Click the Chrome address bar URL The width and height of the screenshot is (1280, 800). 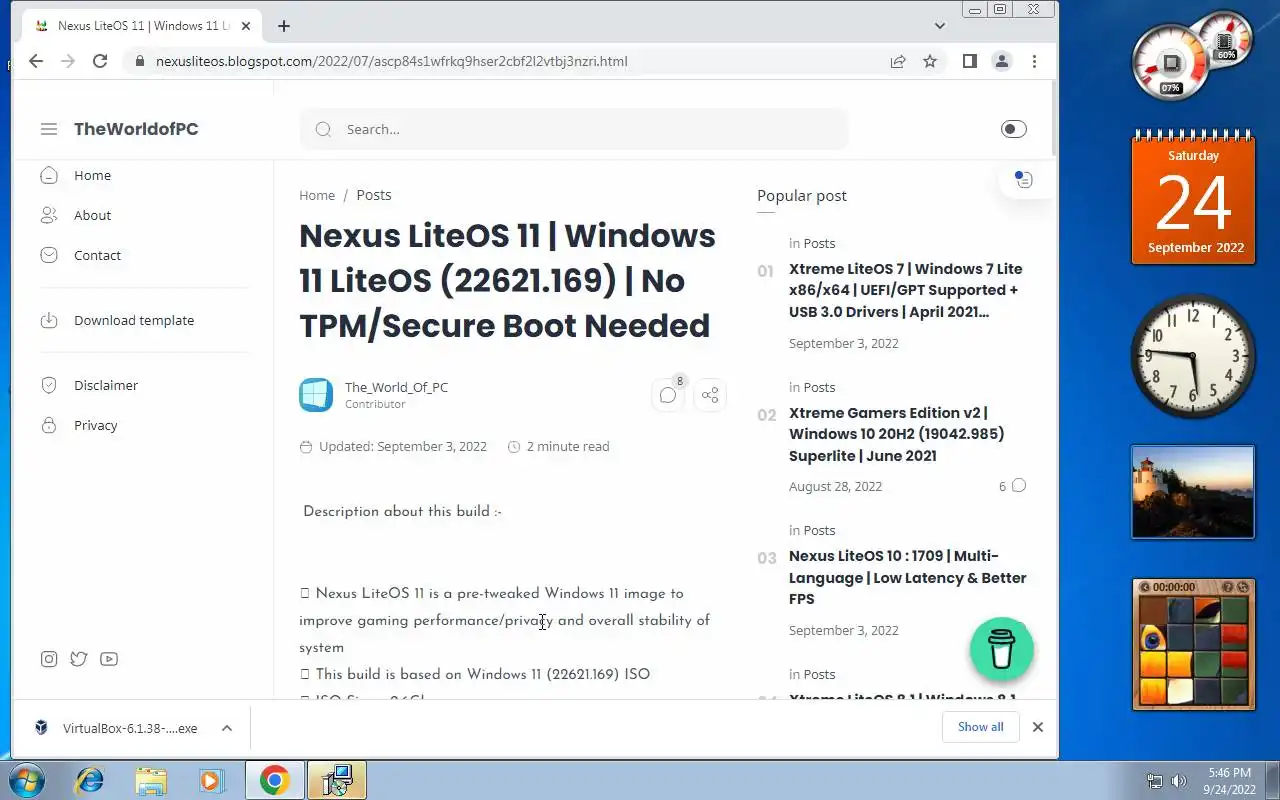(392, 61)
